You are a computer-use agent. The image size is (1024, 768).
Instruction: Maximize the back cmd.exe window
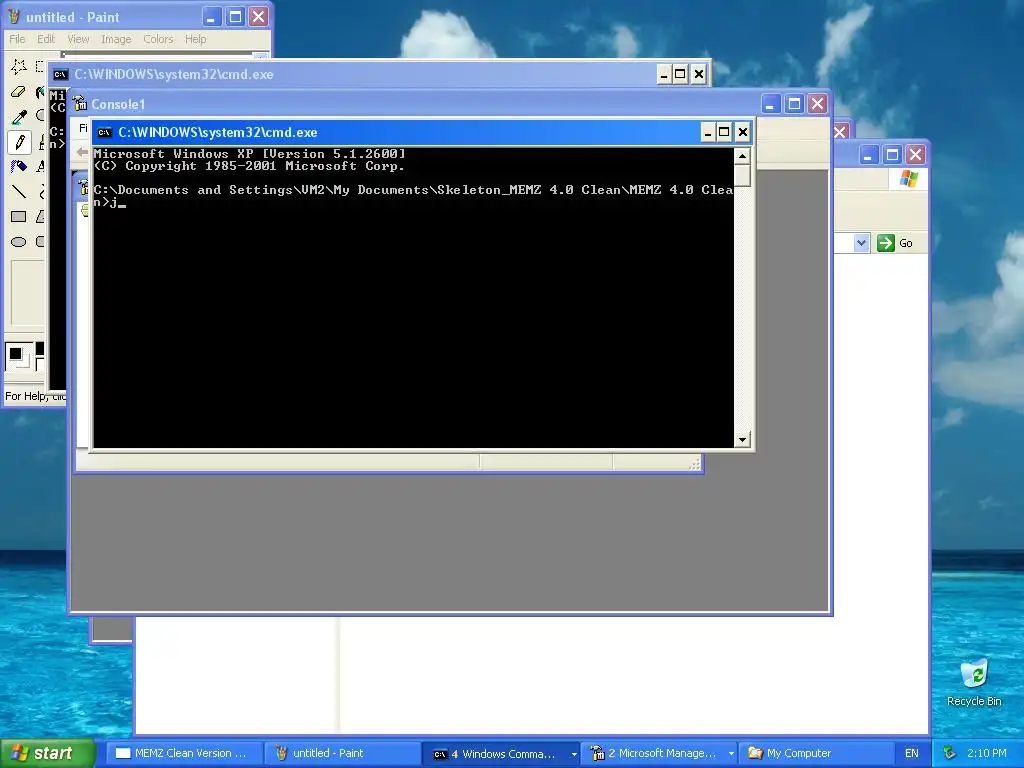coord(680,74)
